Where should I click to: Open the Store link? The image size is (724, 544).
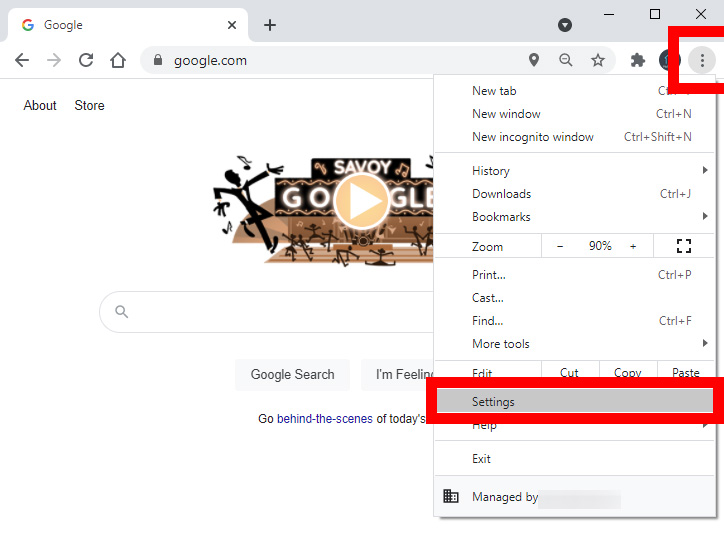click(90, 105)
